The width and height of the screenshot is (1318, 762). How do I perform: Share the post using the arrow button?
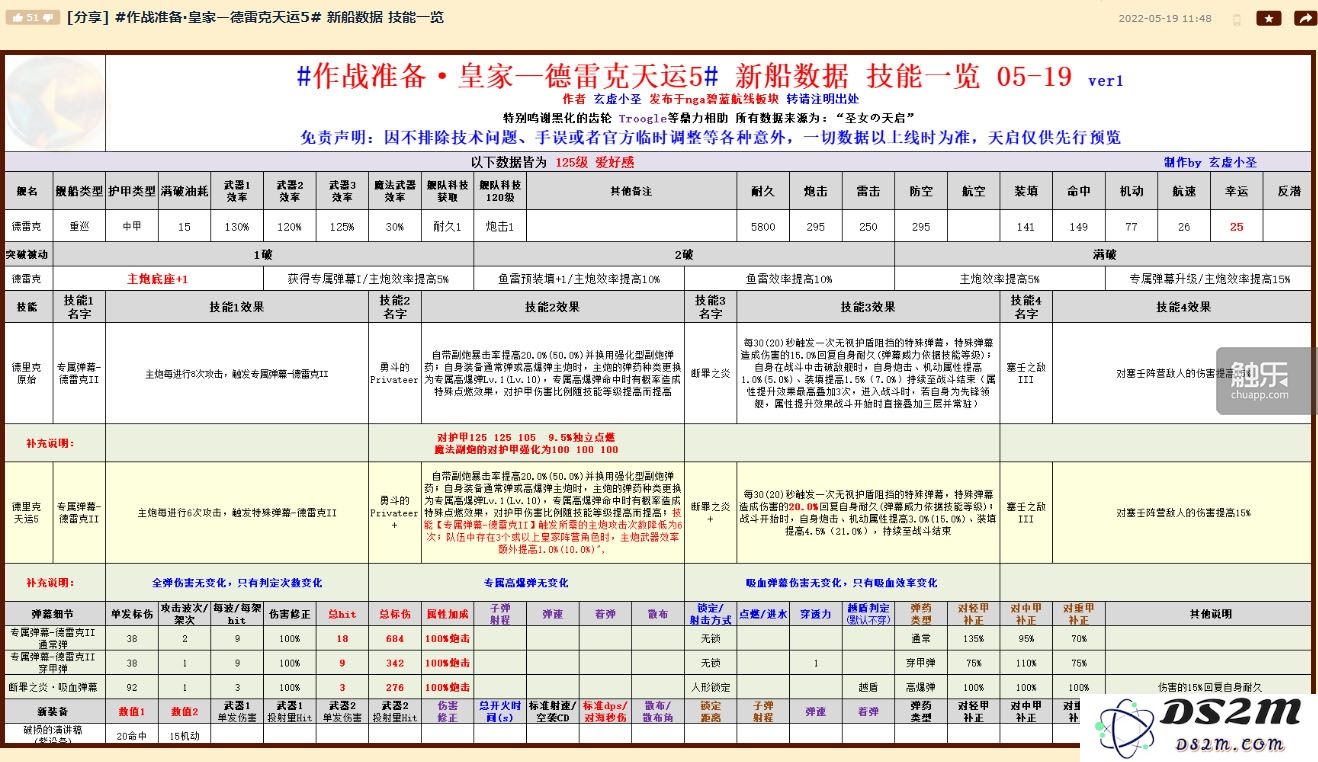pos(1304,18)
